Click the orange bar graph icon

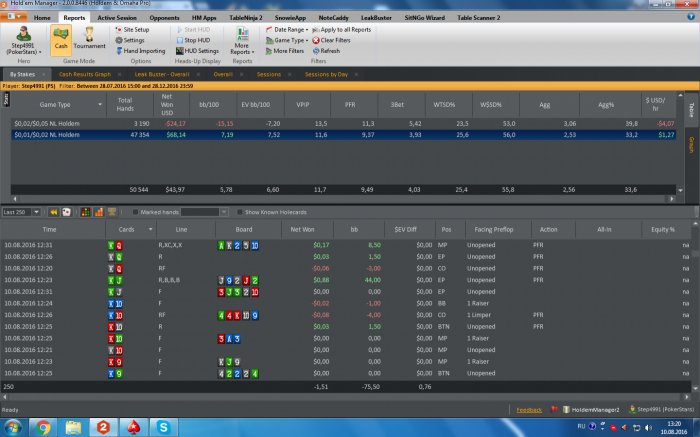tap(99, 212)
